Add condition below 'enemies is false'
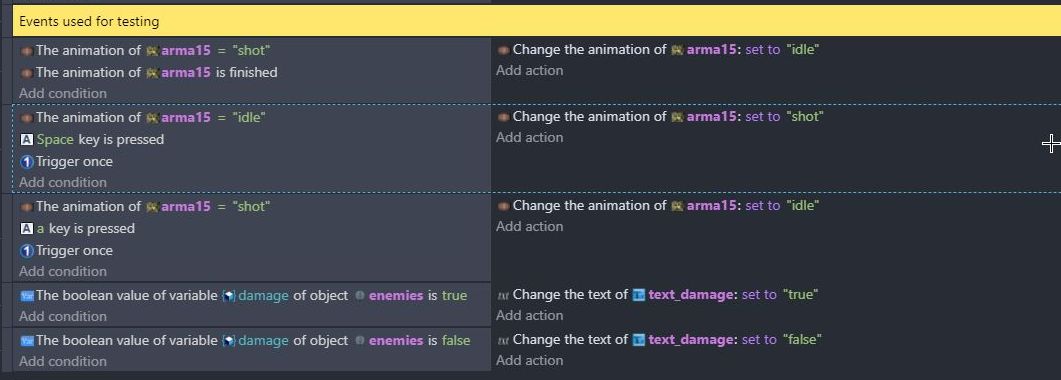The image size is (1061, 380). tap(63, 361)
